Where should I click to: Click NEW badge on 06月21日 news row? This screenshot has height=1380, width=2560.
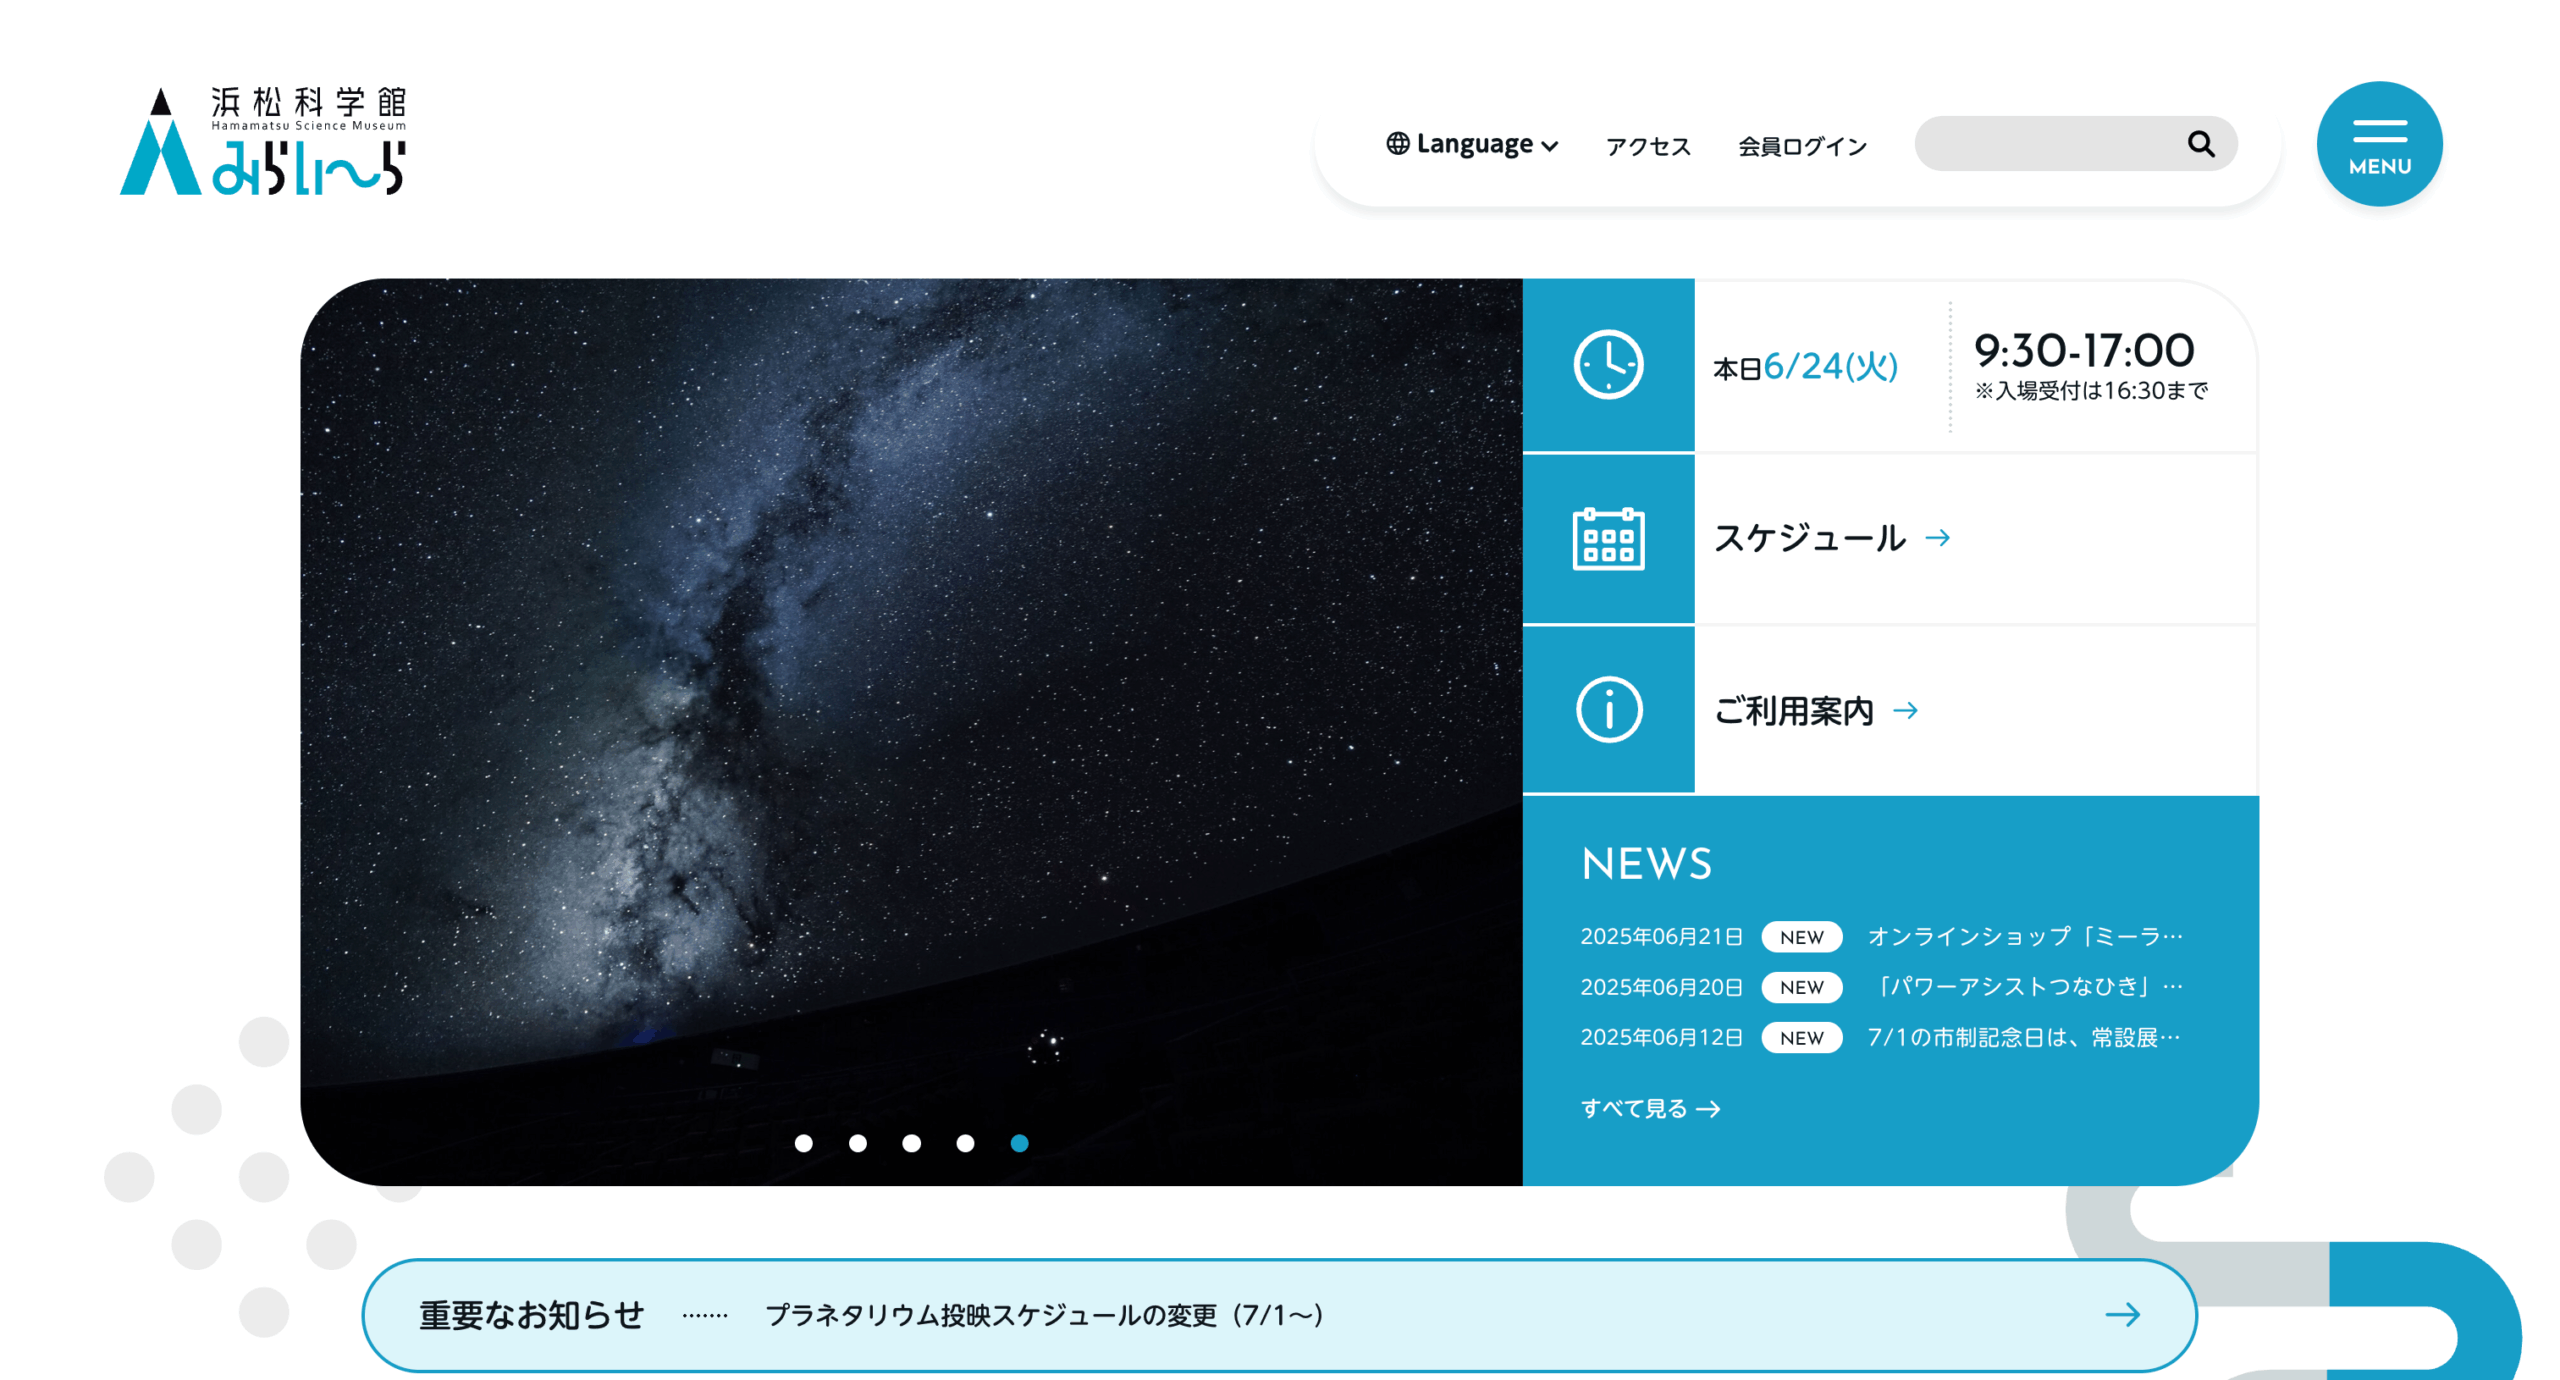tap(1801, 937)
